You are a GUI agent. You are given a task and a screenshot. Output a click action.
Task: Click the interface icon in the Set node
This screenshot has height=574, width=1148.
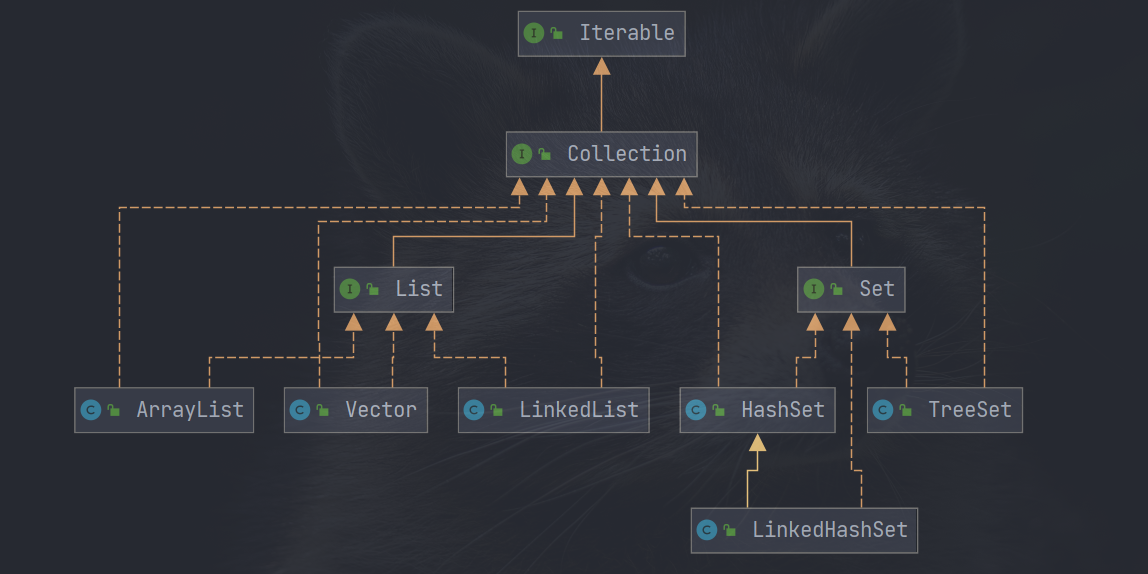pos(813,289)
